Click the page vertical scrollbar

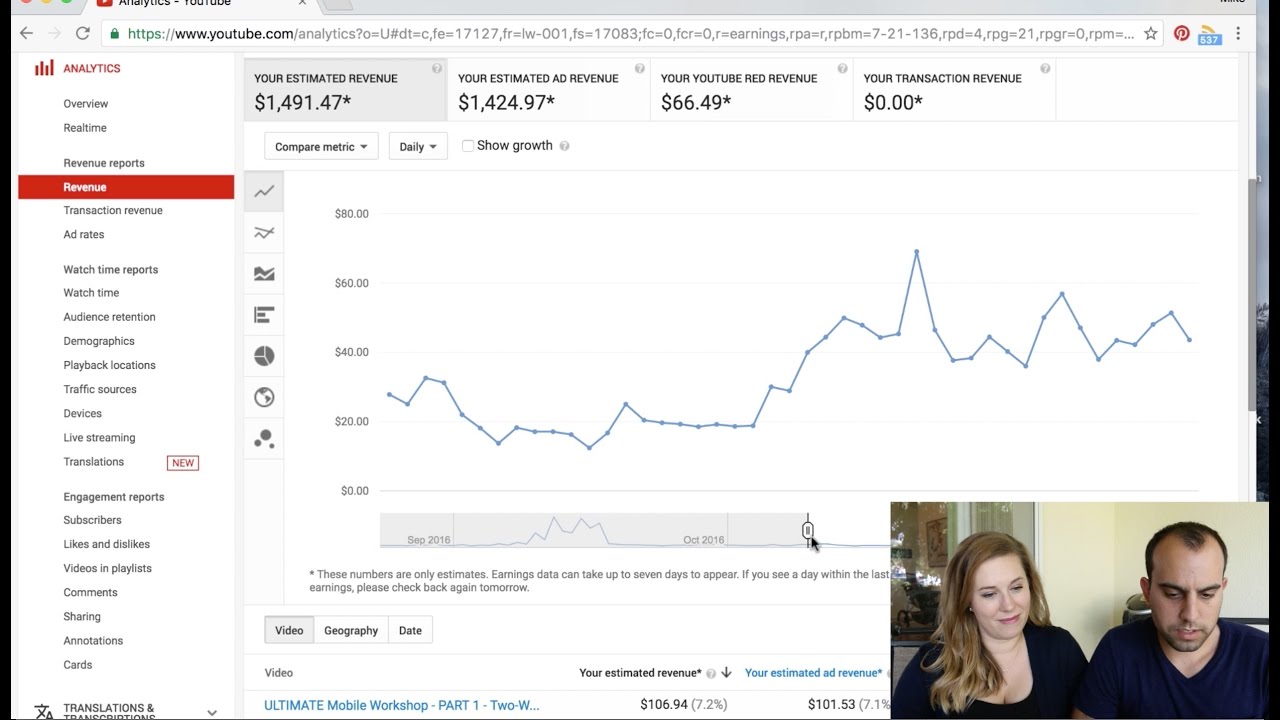point(1254,293)
